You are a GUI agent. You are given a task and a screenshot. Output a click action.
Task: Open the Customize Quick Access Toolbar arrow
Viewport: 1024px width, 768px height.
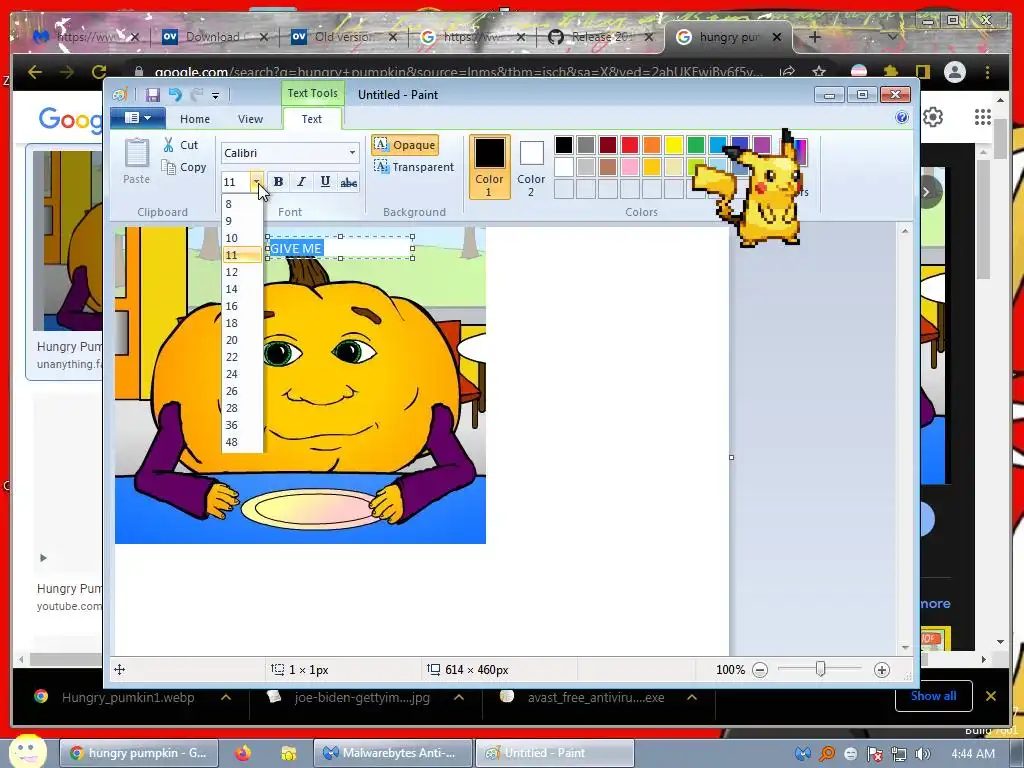tap(216, 95)
